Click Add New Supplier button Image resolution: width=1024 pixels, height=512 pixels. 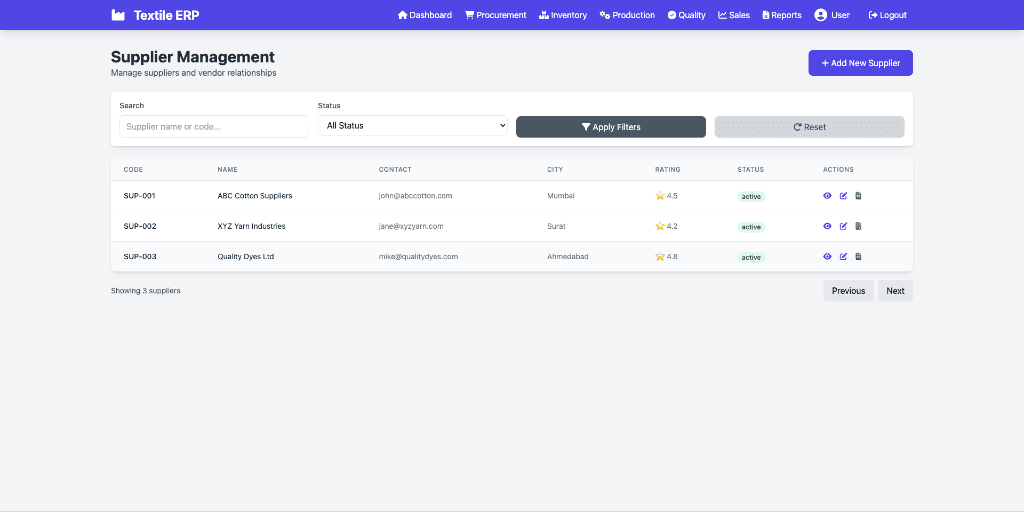tap(860, 63)
